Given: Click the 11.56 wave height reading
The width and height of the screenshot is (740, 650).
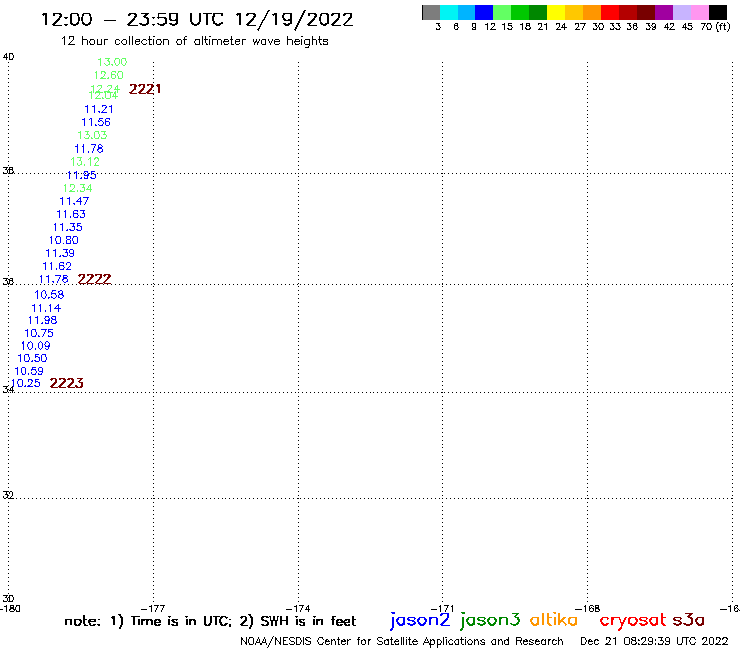Looking at the screenshot, I should (x=96, y=122).
